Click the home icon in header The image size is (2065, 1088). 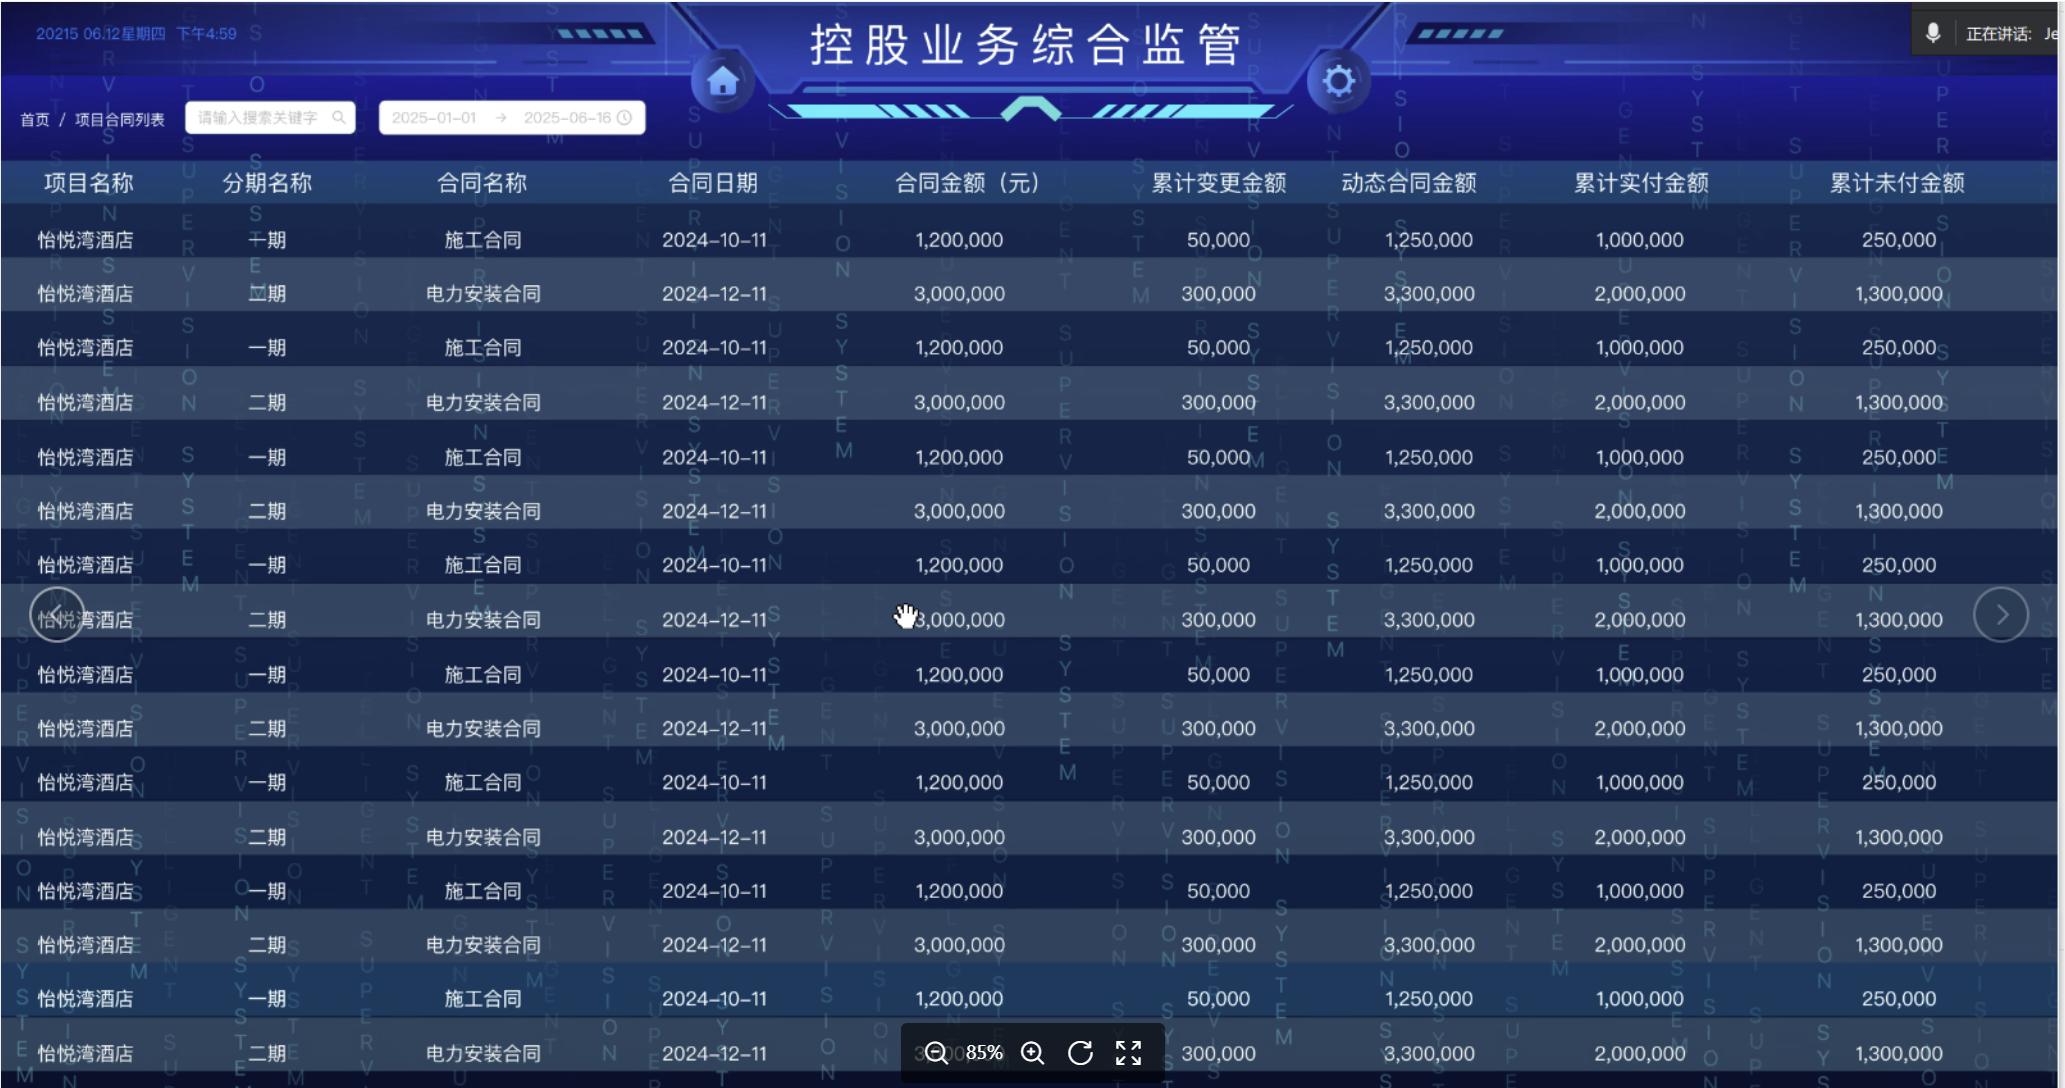pos(722,82)
